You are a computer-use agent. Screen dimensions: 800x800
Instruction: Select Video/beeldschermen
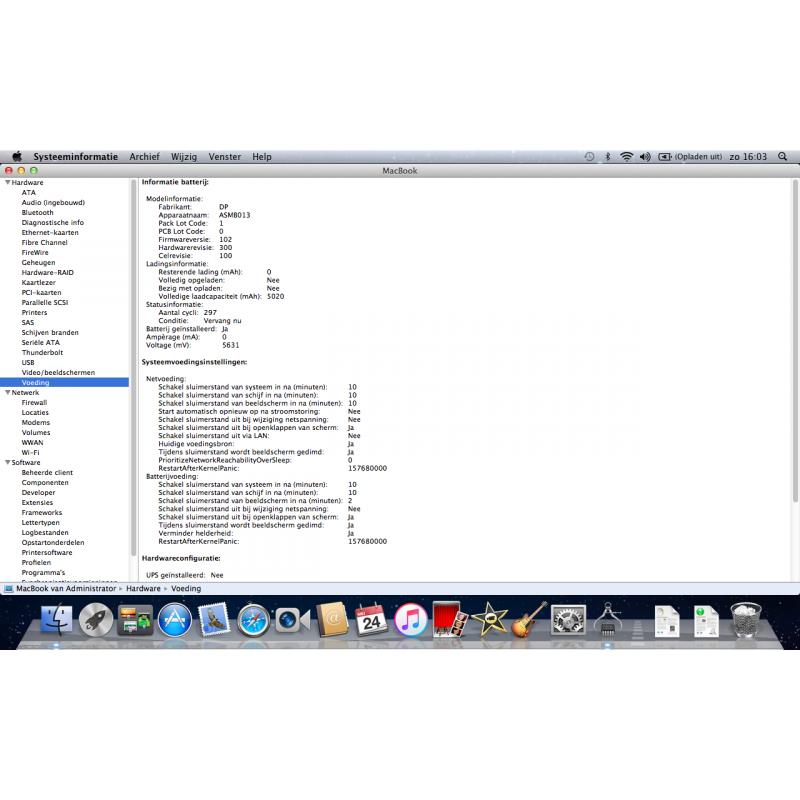(58, 372)
